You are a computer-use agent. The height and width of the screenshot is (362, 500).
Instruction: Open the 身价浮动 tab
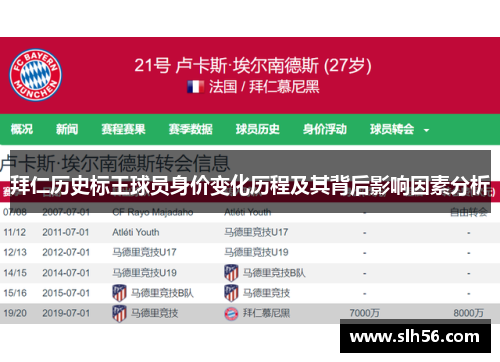point(325,129)
